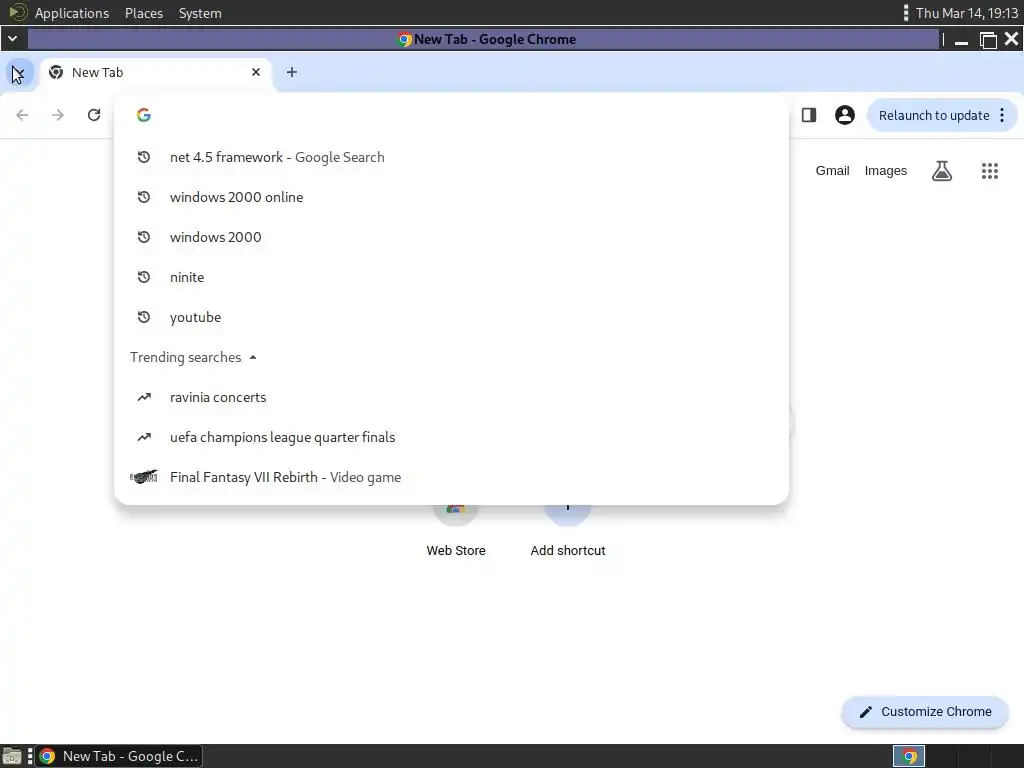Image resolution: width=1024 pixels, height=768 pixels.
Task: Open the Gmail link
Action: (832, 170)
